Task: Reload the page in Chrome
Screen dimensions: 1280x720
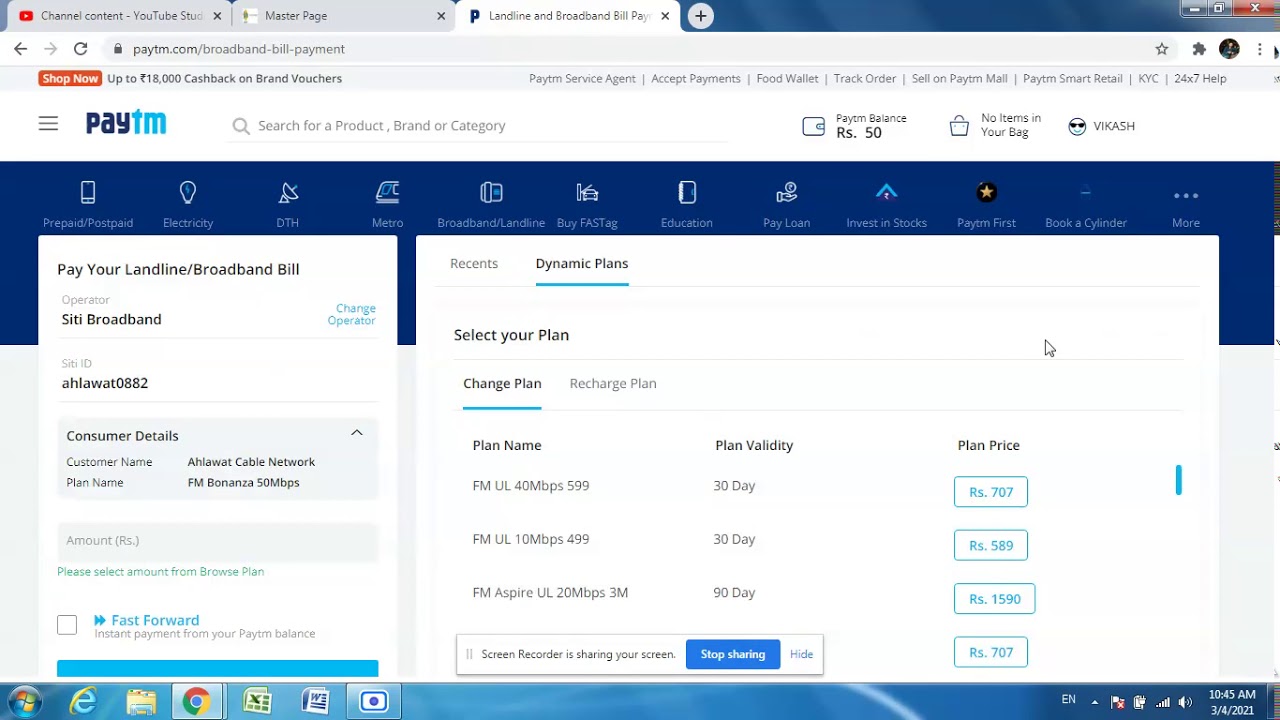Action: coord(81,49)
